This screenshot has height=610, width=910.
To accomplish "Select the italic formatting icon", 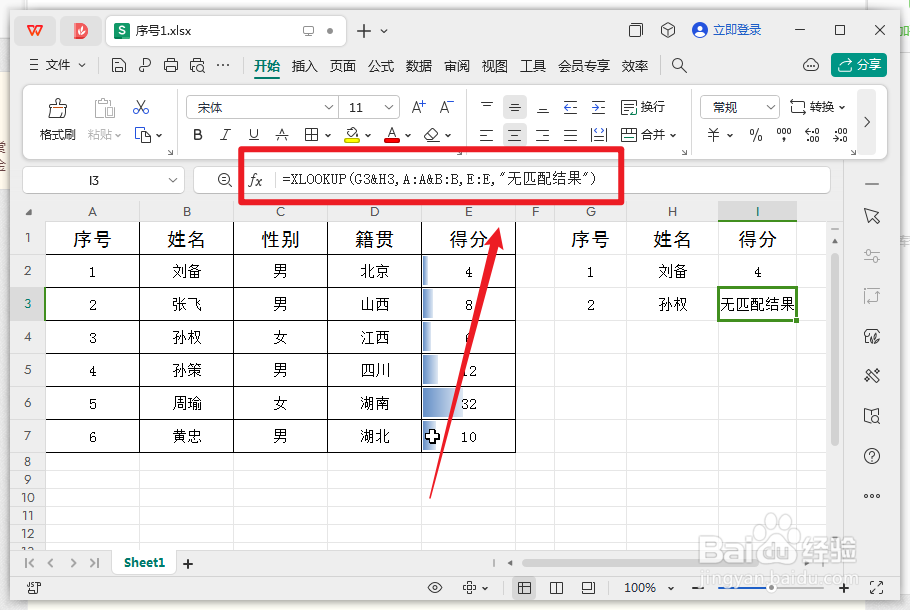I will click(225, 135).
